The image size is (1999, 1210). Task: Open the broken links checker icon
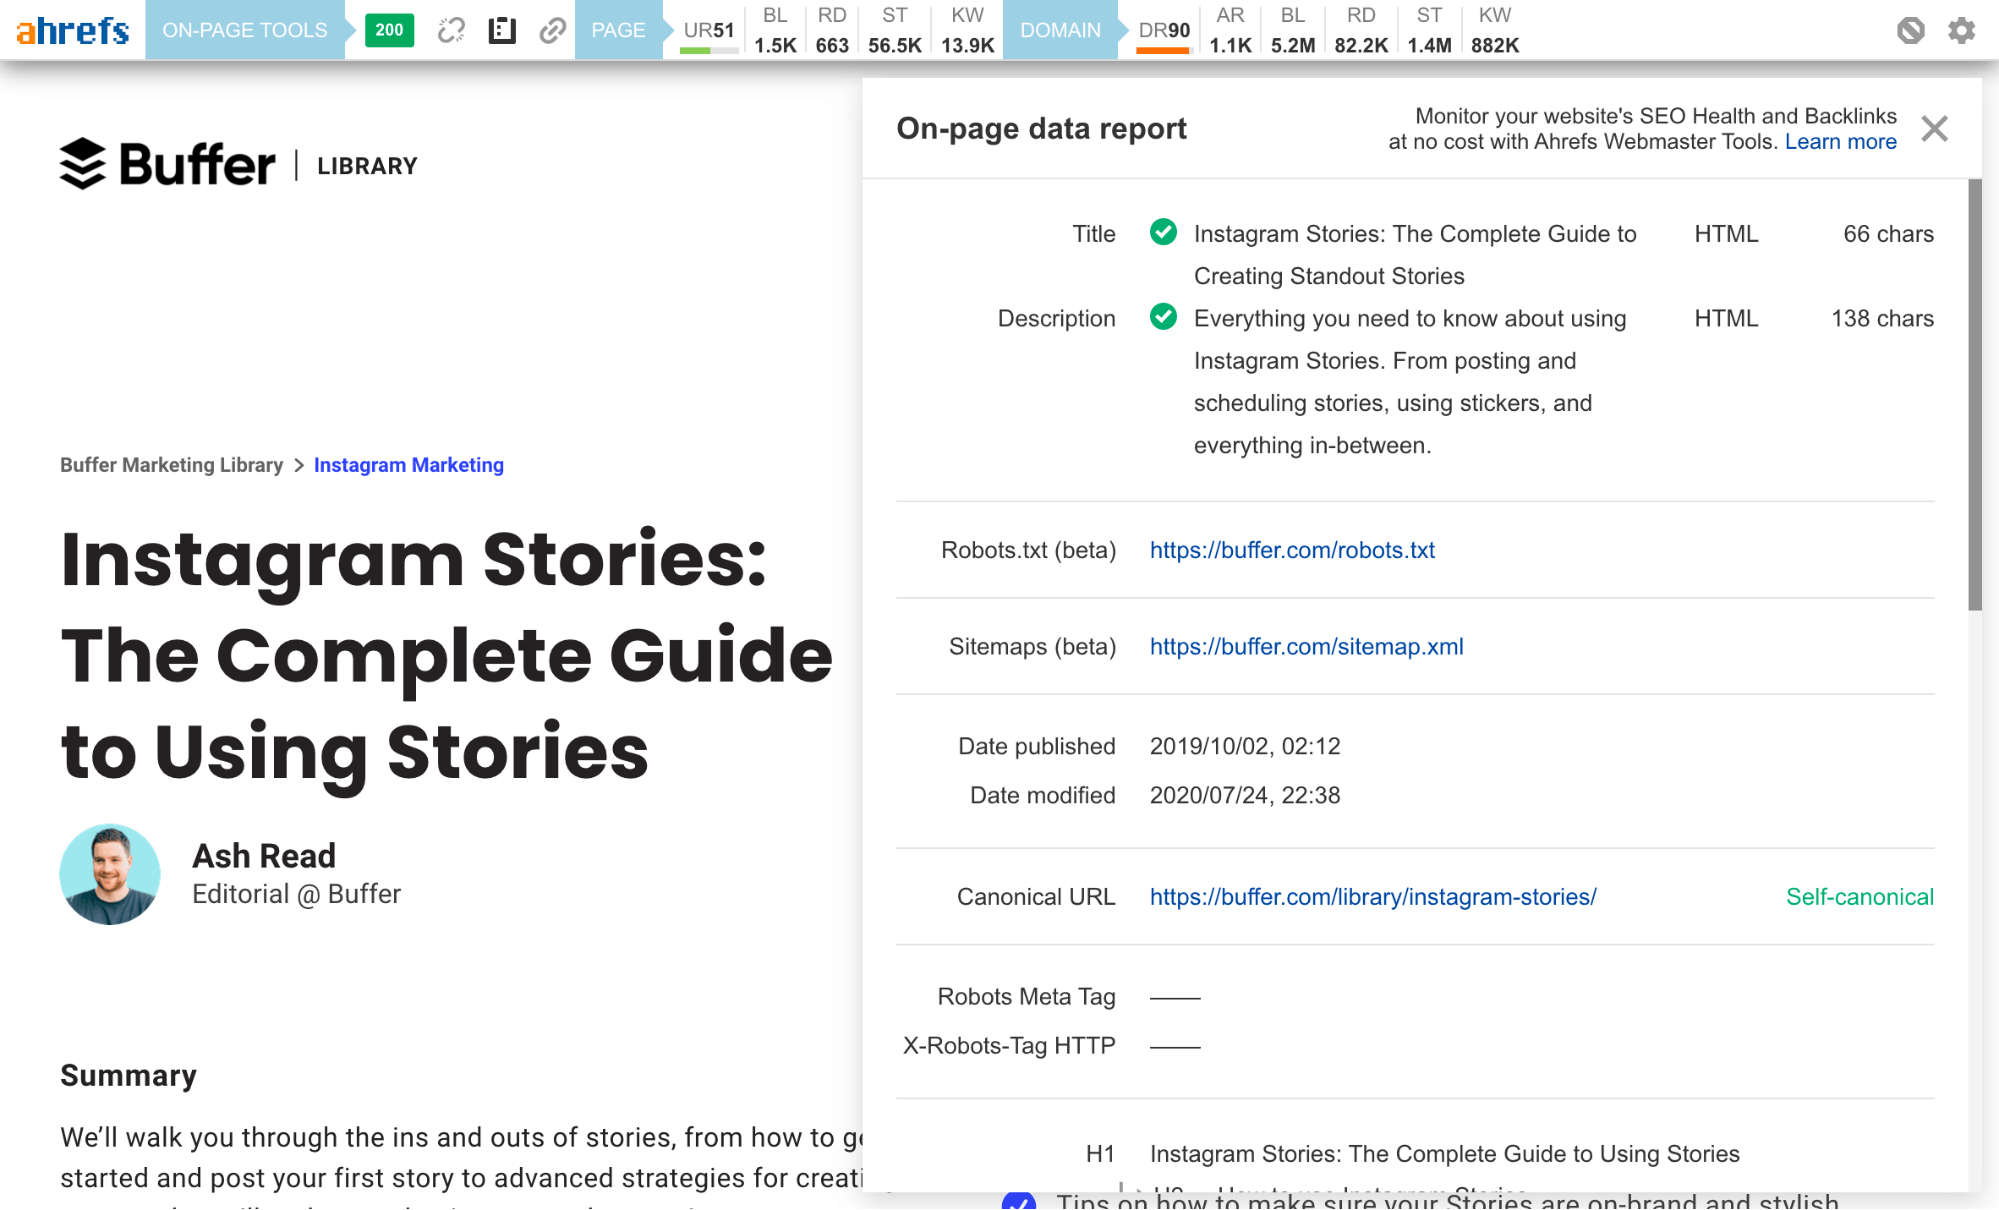click(451, 30)
